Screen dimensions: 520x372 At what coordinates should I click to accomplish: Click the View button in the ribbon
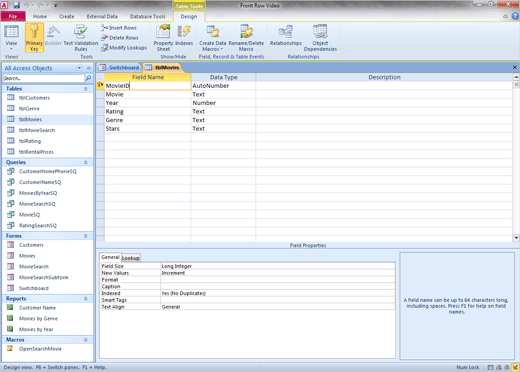click(x=11, y=37)
